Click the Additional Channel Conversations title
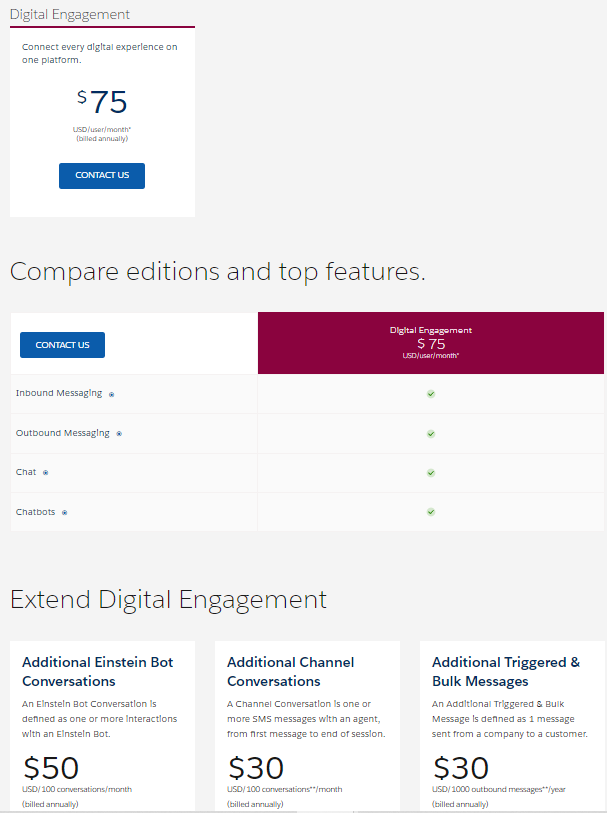 click(x=290, y=671)
